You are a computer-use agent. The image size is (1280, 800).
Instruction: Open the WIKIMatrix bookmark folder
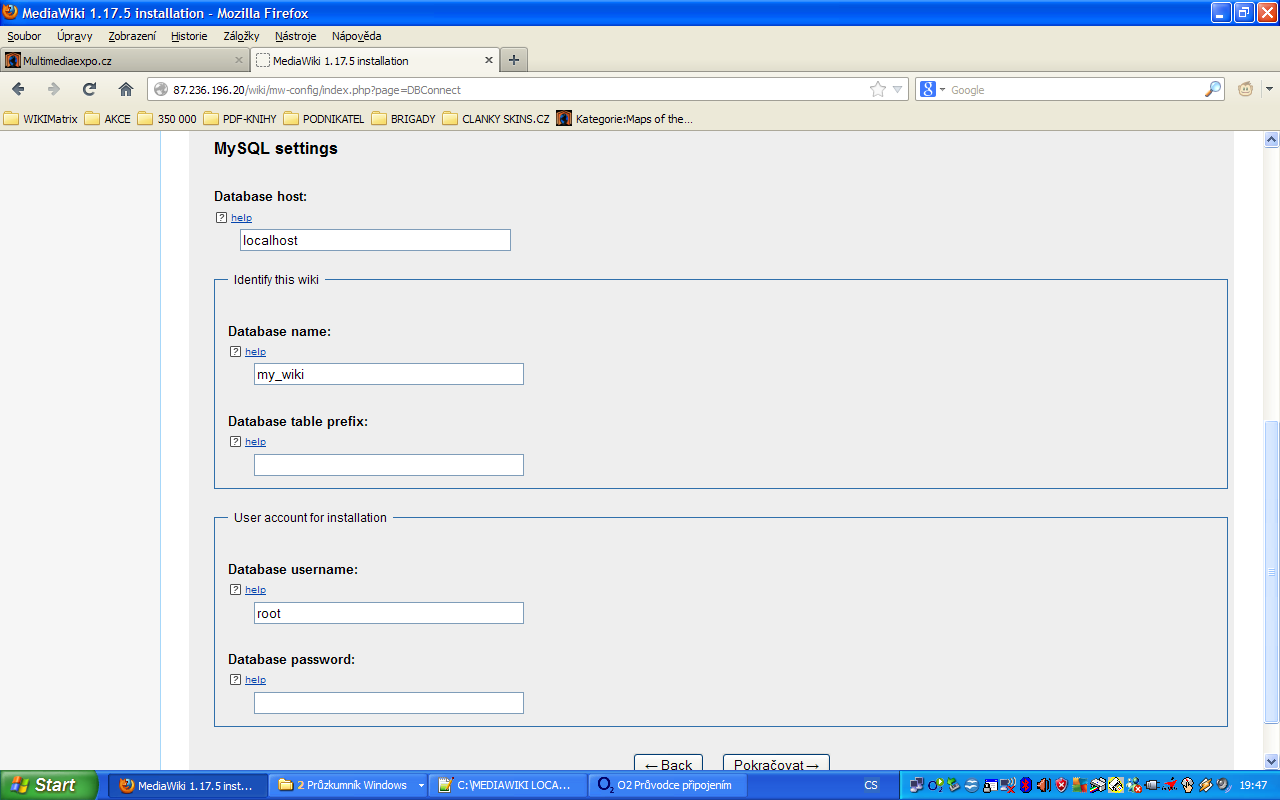(41, 119)
